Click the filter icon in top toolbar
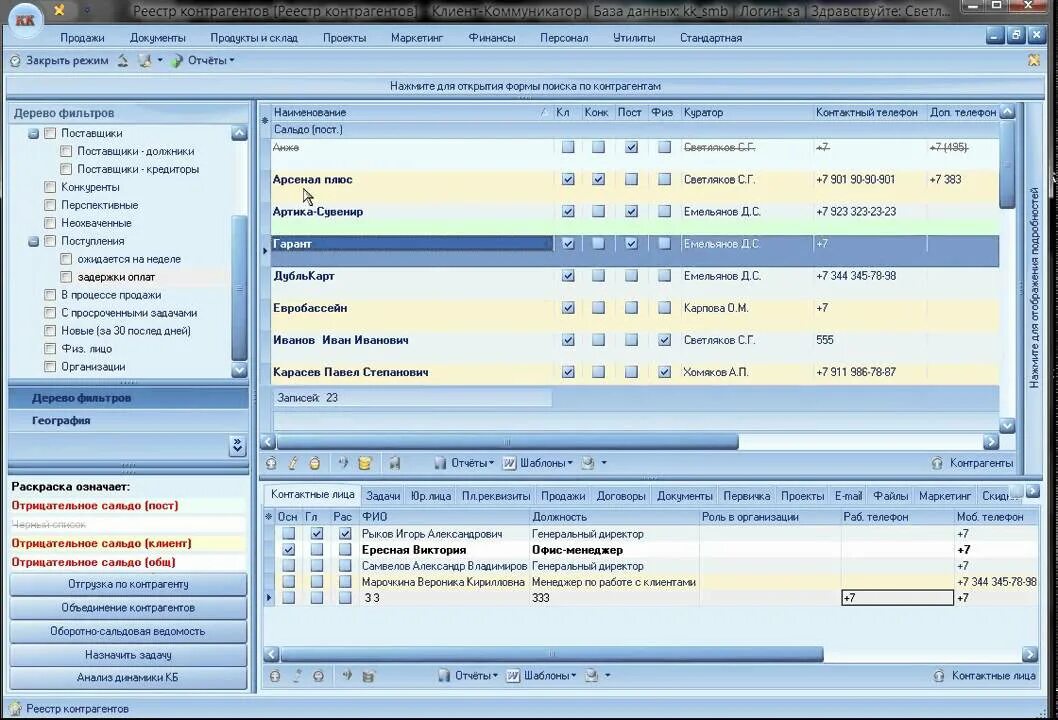 click(144, 61)
